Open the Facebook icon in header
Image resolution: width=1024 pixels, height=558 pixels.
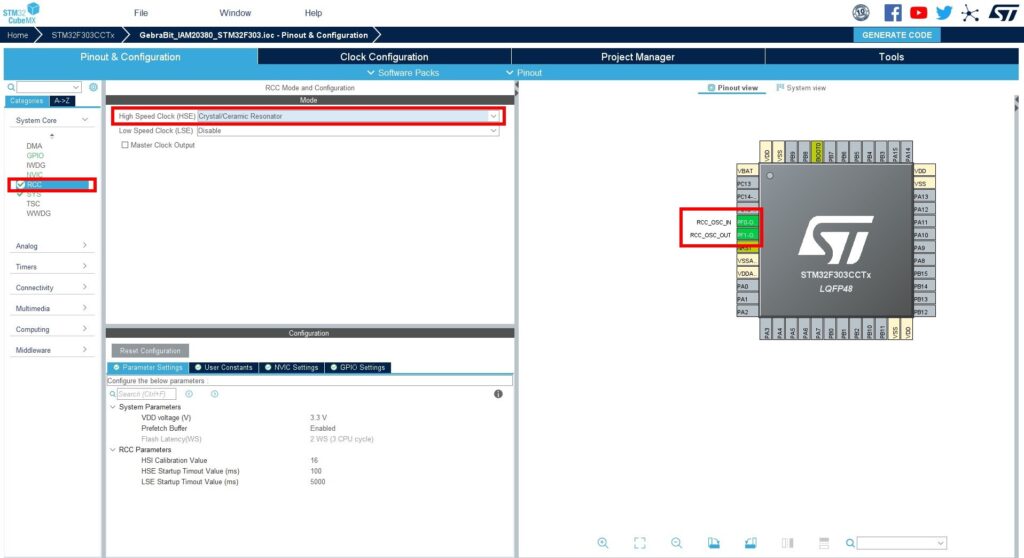point(892,12)
